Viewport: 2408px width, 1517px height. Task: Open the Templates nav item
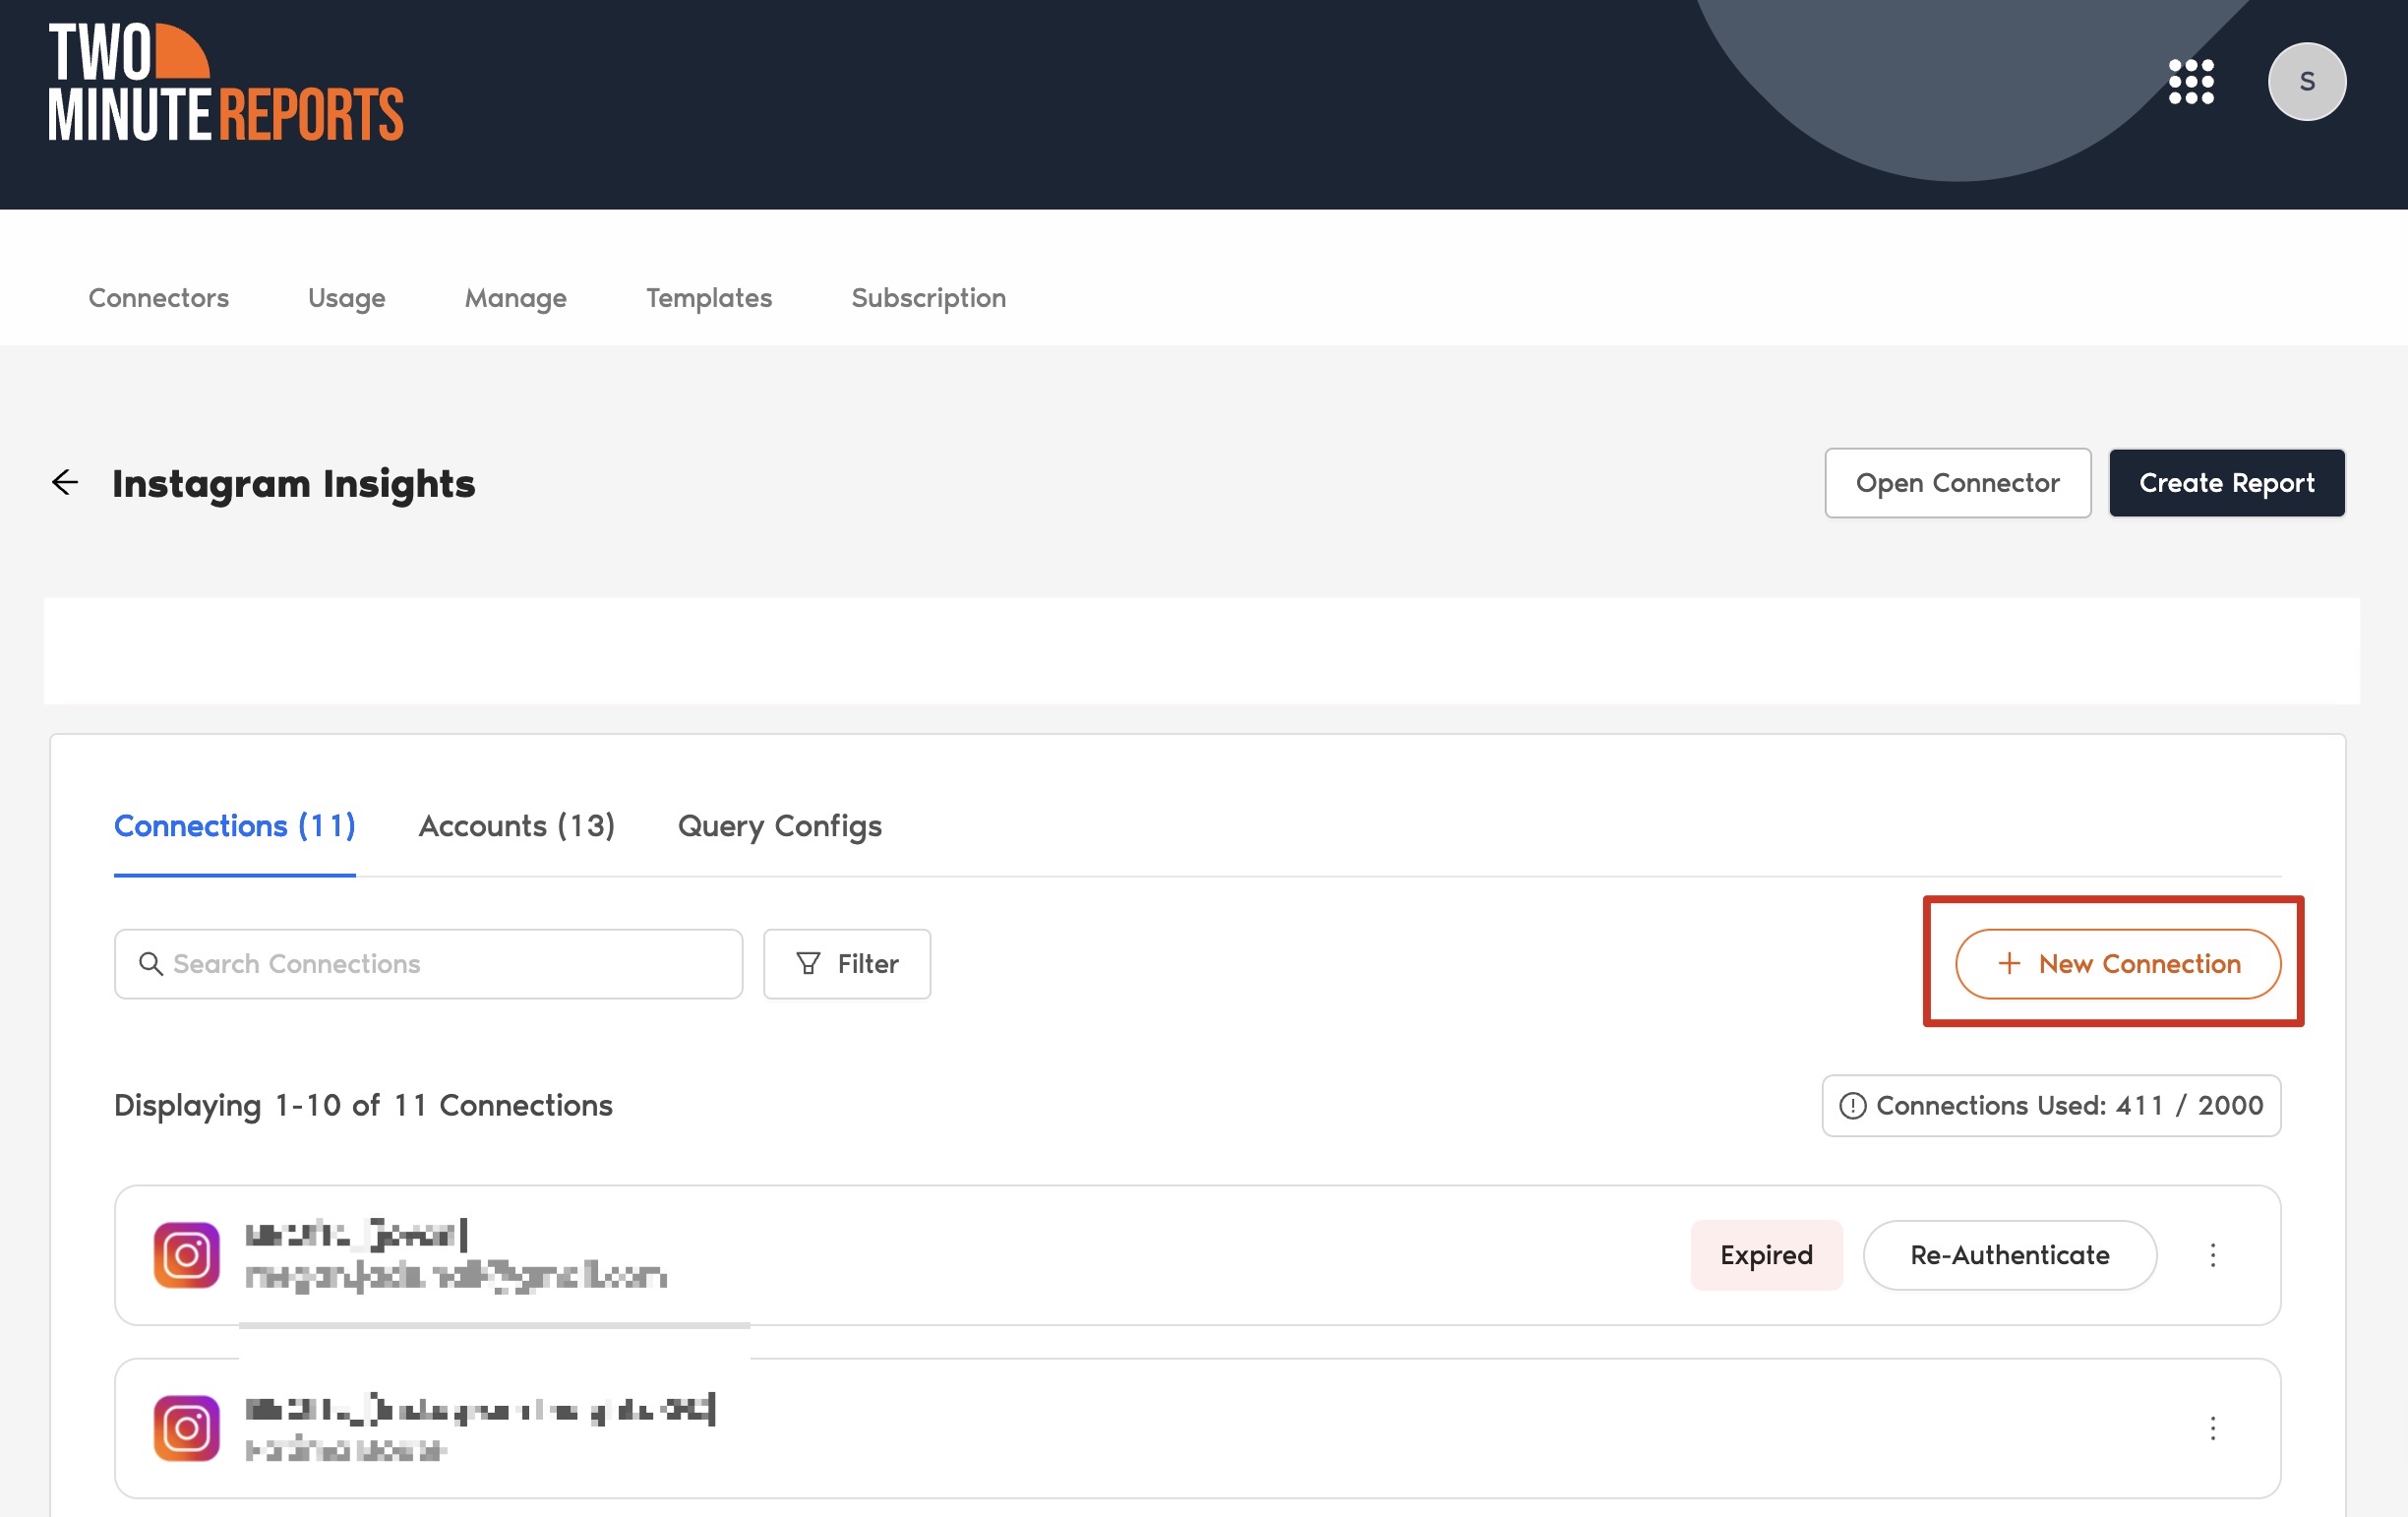tap(709, 298)
